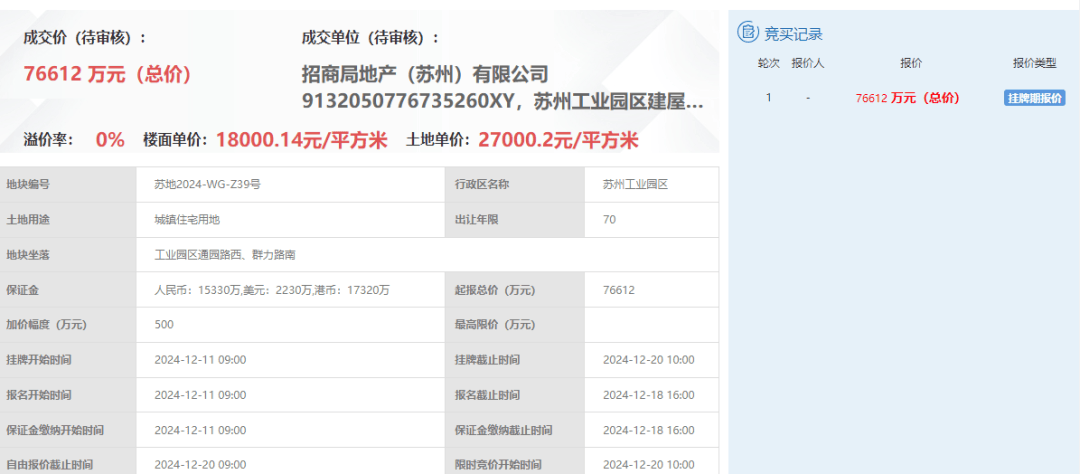Select the location 工业园区通园路西、群力路南

coord(225,255)
